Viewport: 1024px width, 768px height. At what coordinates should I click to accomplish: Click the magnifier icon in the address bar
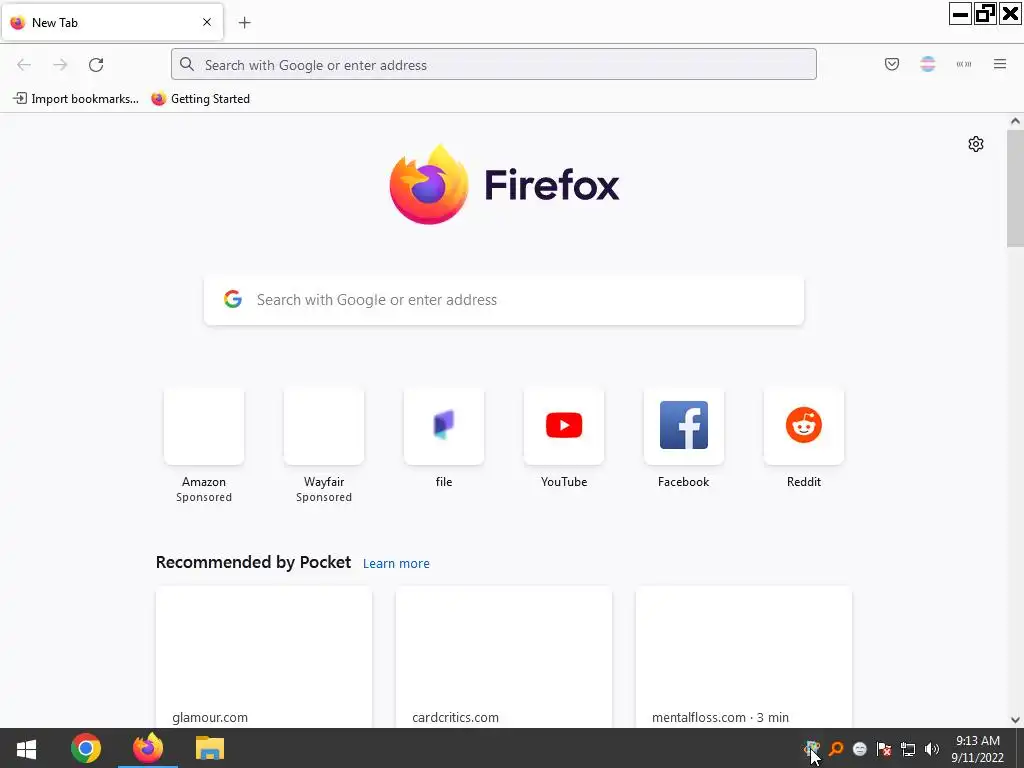tap(187, 64)
